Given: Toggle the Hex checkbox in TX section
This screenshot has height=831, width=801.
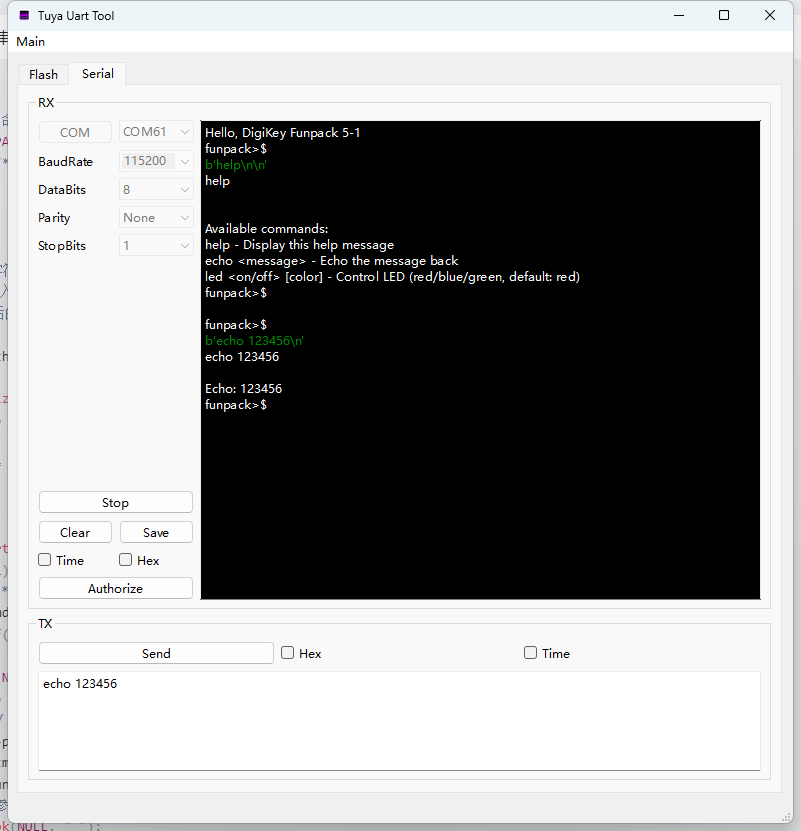Looking at the screenshot, I should 288,653.
